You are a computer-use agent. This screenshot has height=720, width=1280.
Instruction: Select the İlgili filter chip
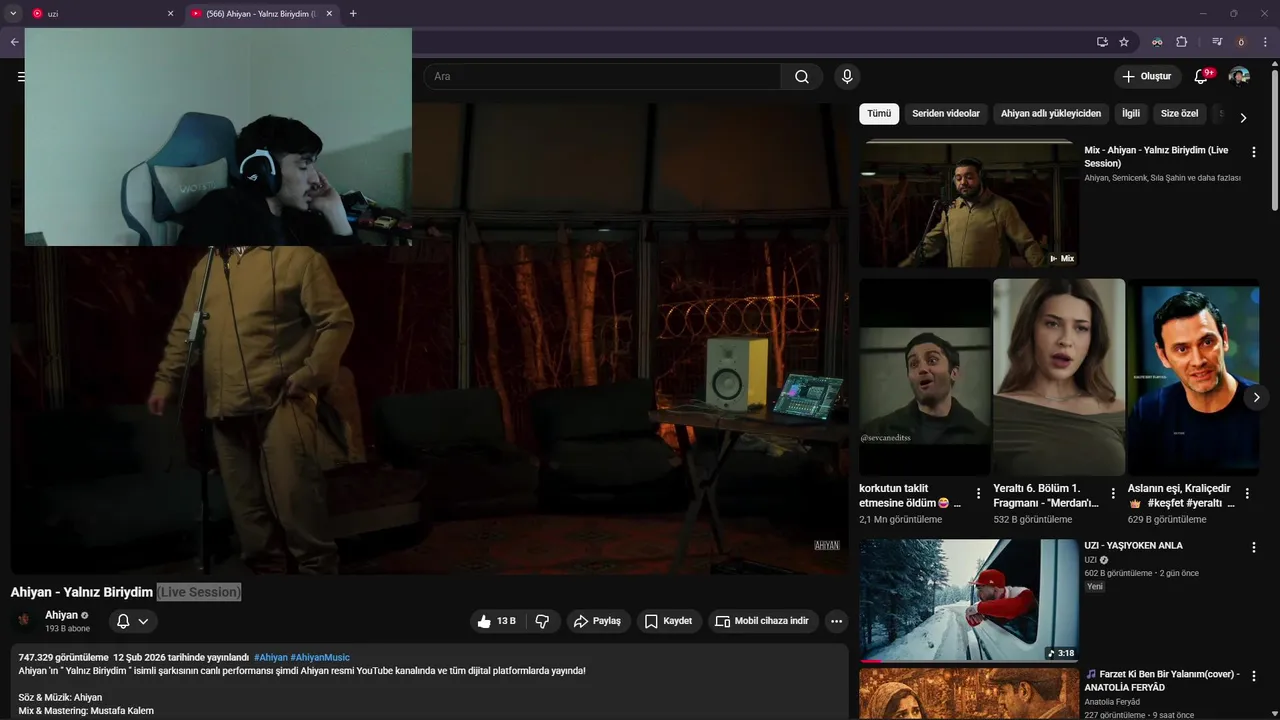pos(1131,114)
